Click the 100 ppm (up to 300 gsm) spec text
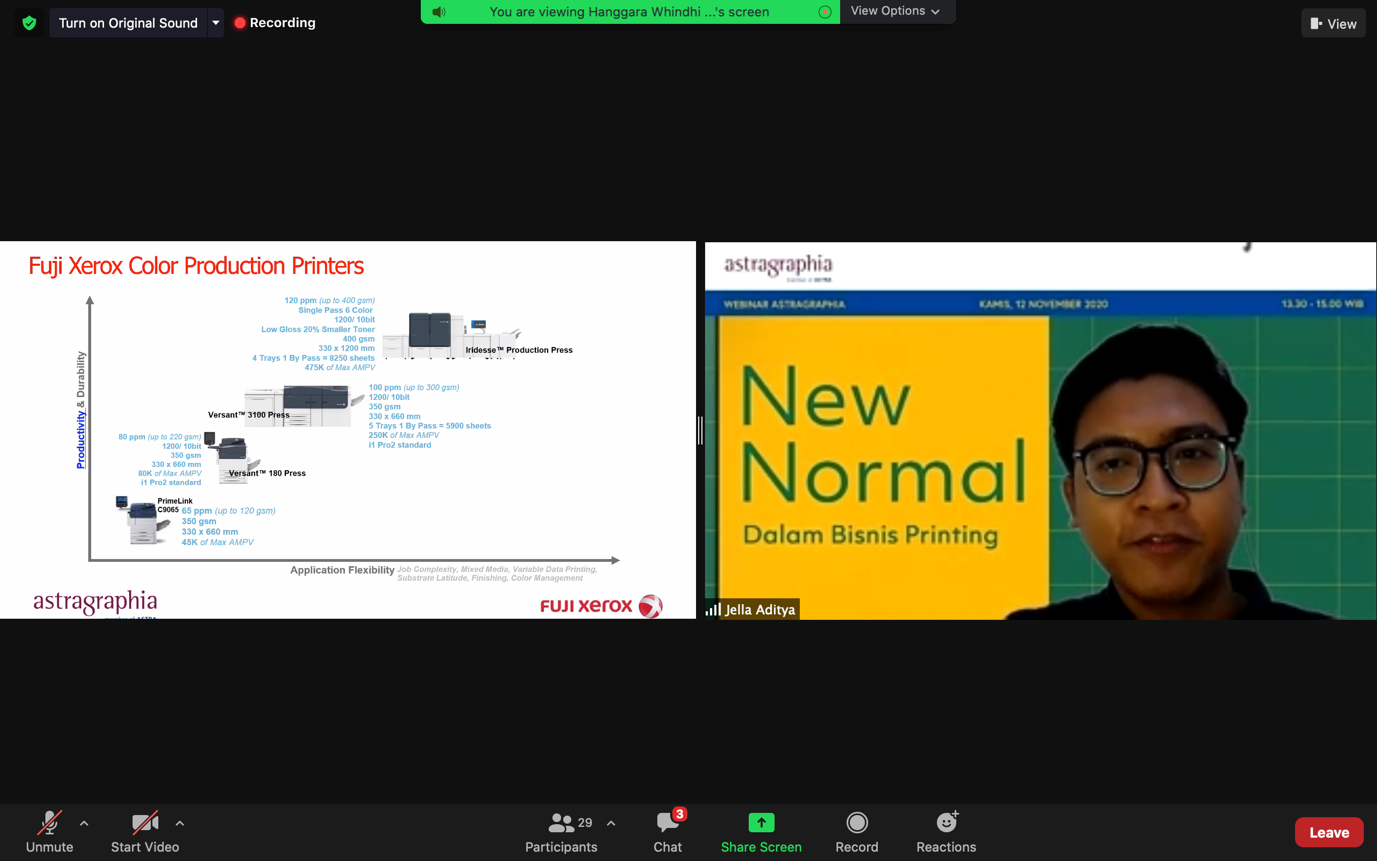This screenshot has width=1377, height=861. (x=414, y=387)
